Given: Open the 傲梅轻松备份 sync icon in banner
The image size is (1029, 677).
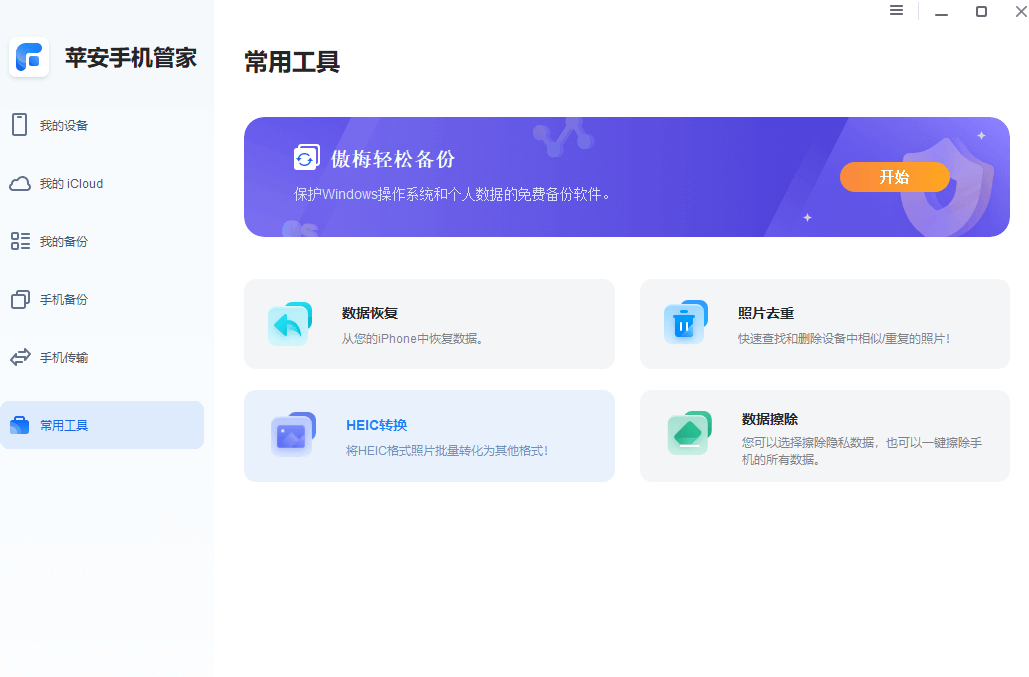Looking at the screenshot, I should coord(305,157).
